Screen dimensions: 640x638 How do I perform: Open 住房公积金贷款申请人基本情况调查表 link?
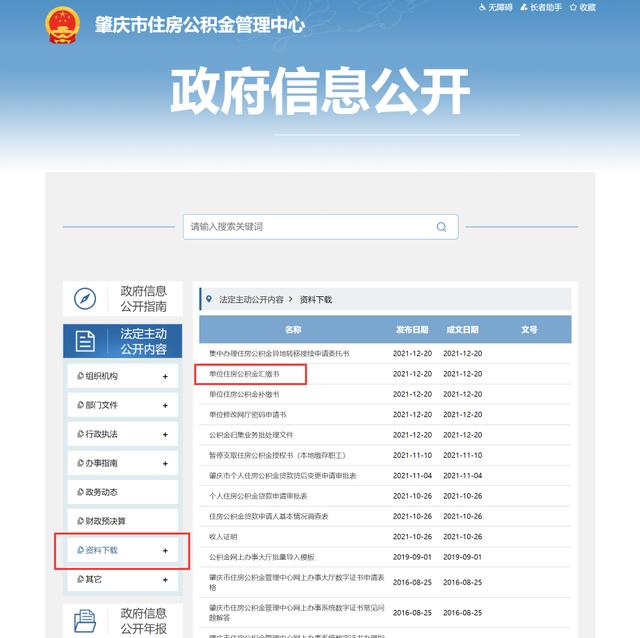(x=269, y=517)
